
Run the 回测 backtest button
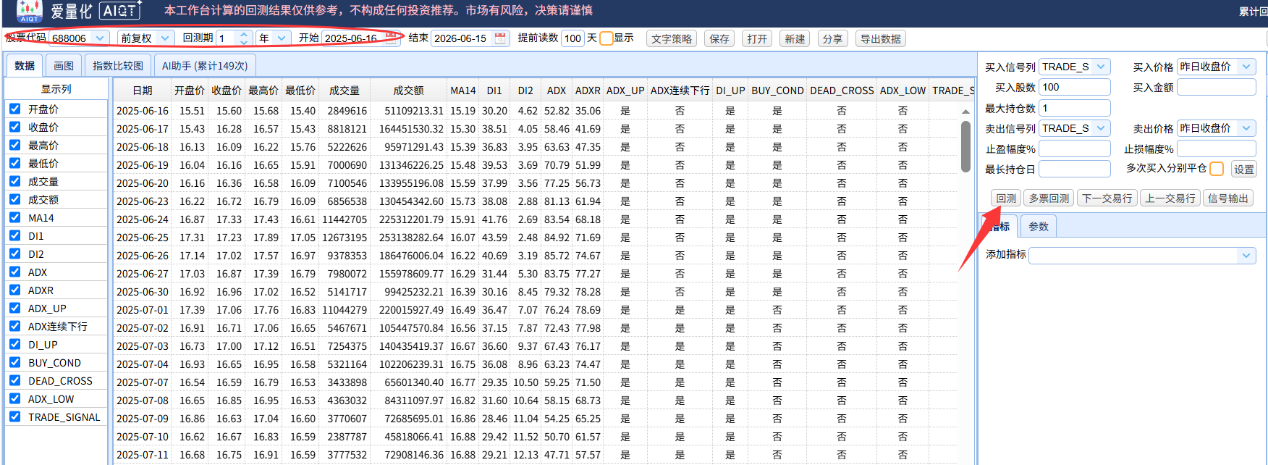pos(1004,198)
